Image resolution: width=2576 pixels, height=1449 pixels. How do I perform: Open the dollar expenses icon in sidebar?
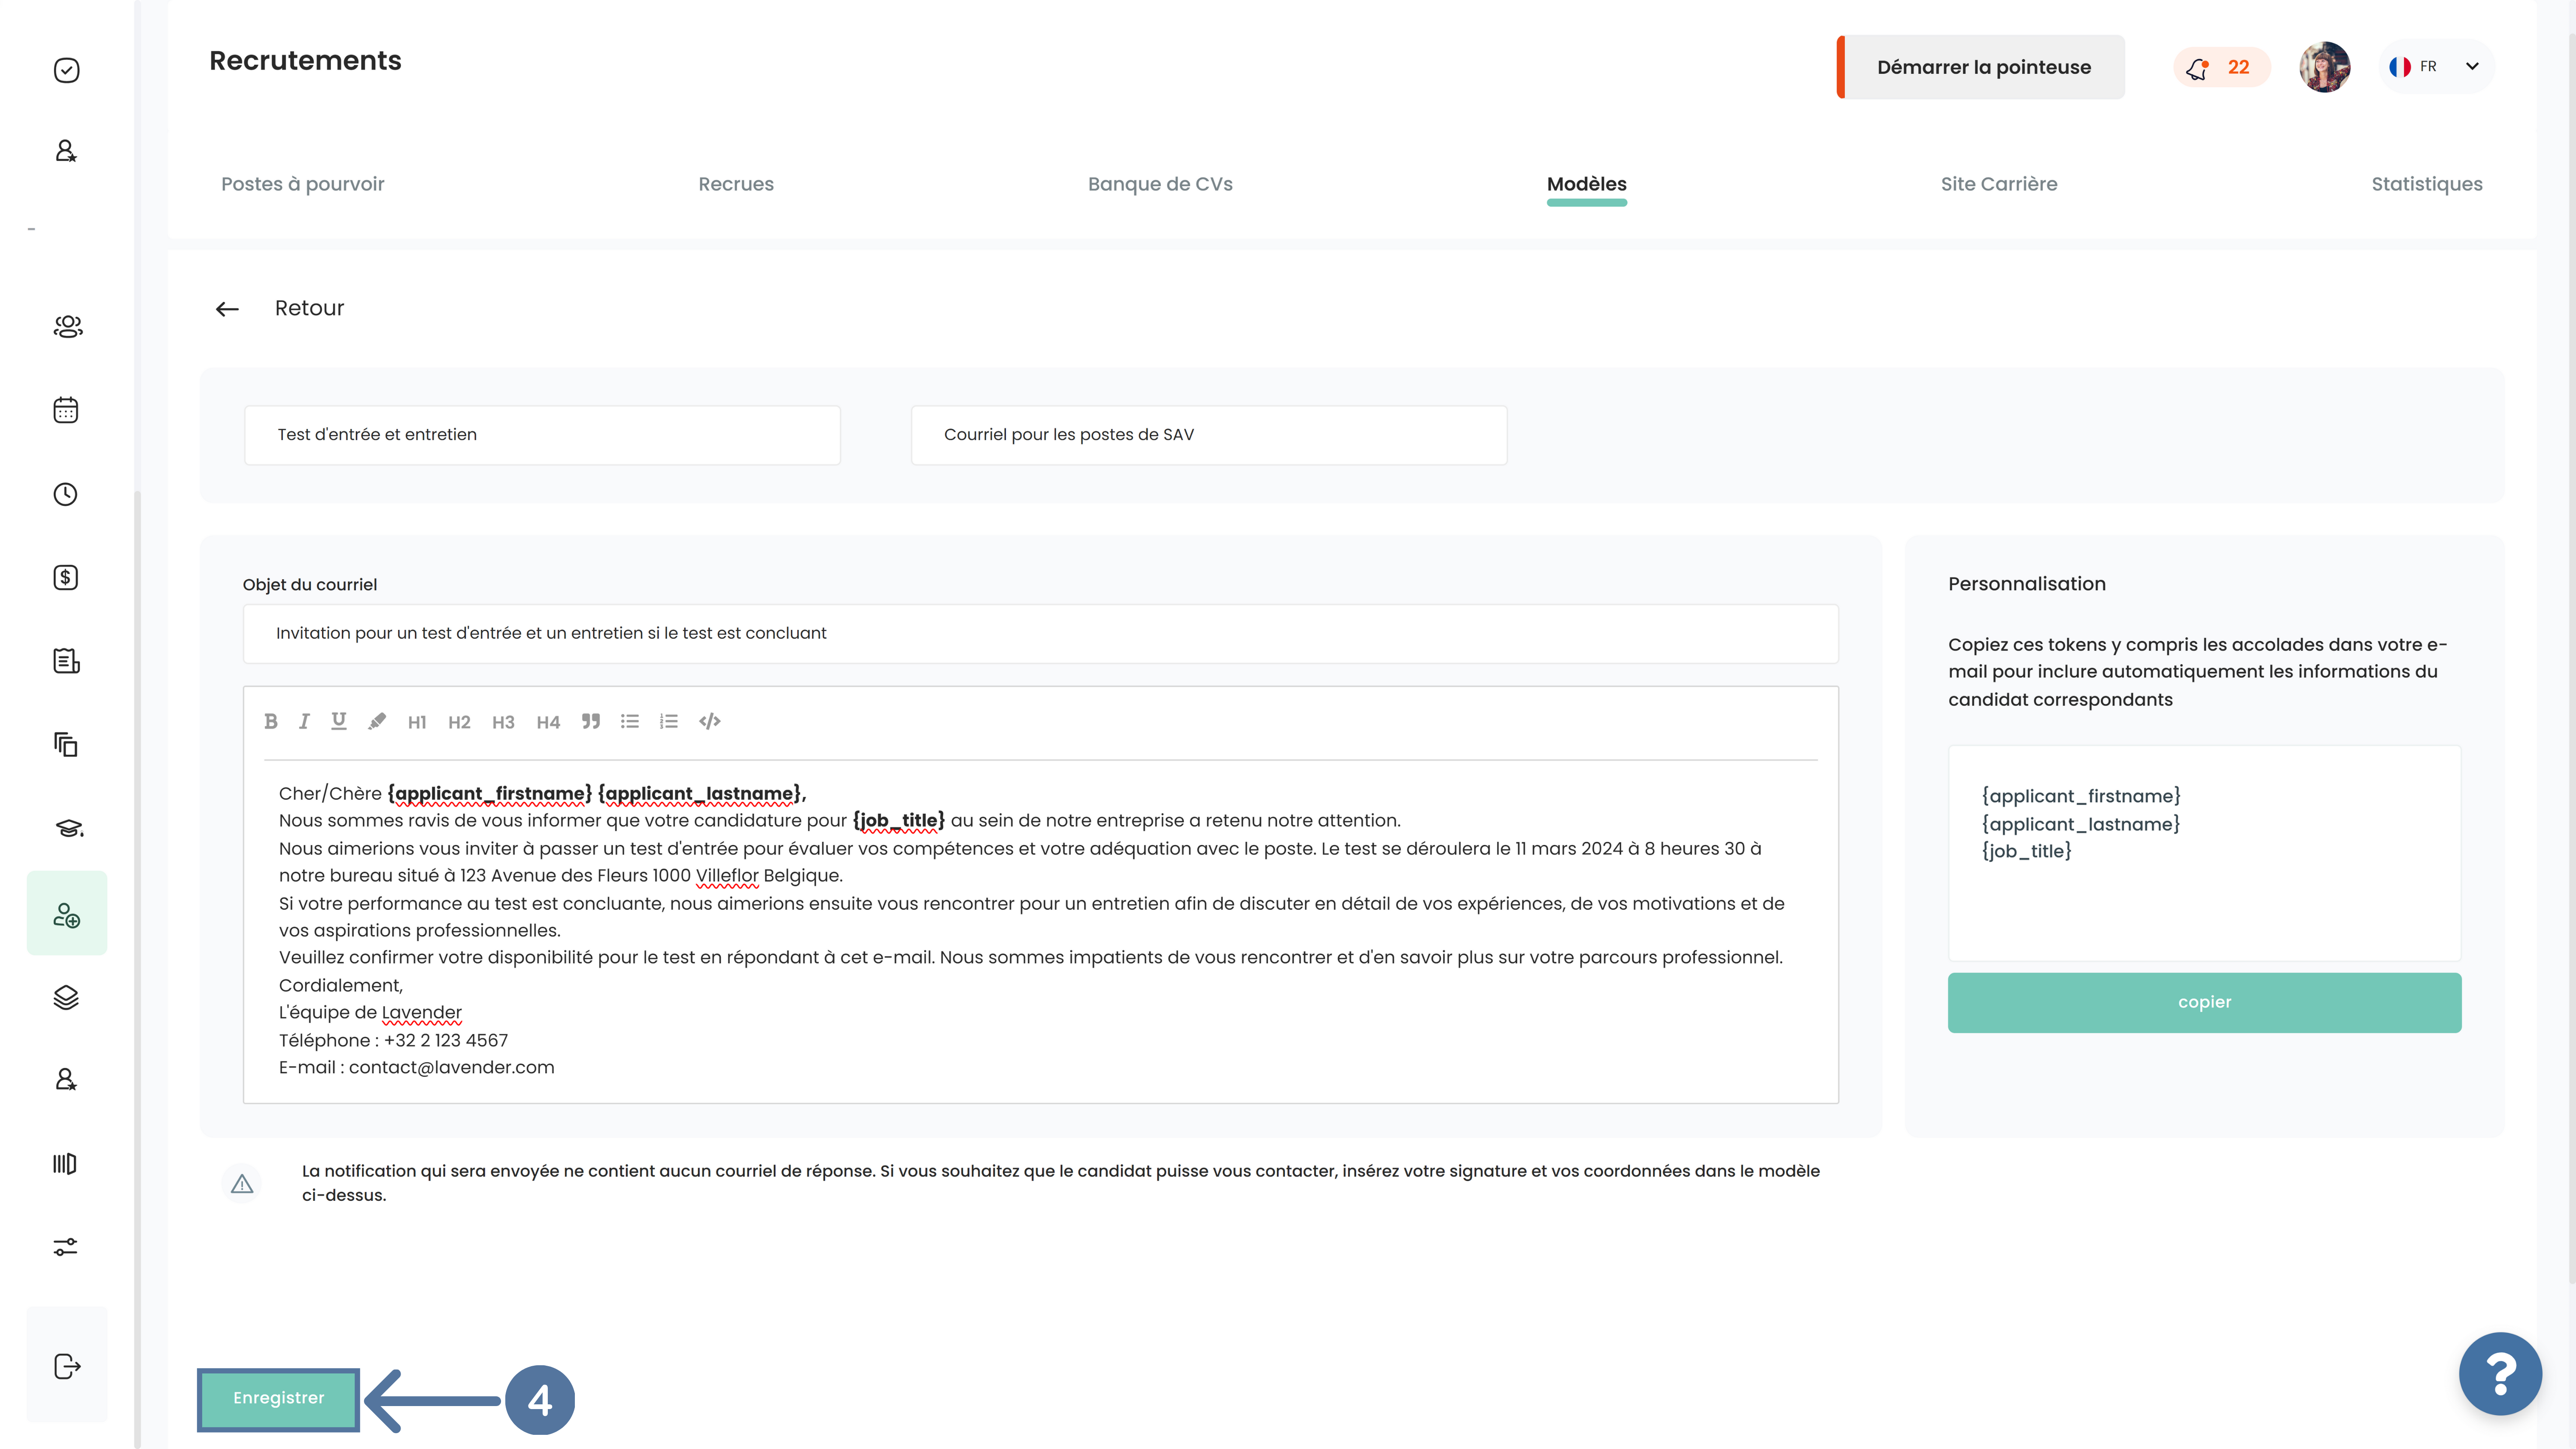[66, 577]
